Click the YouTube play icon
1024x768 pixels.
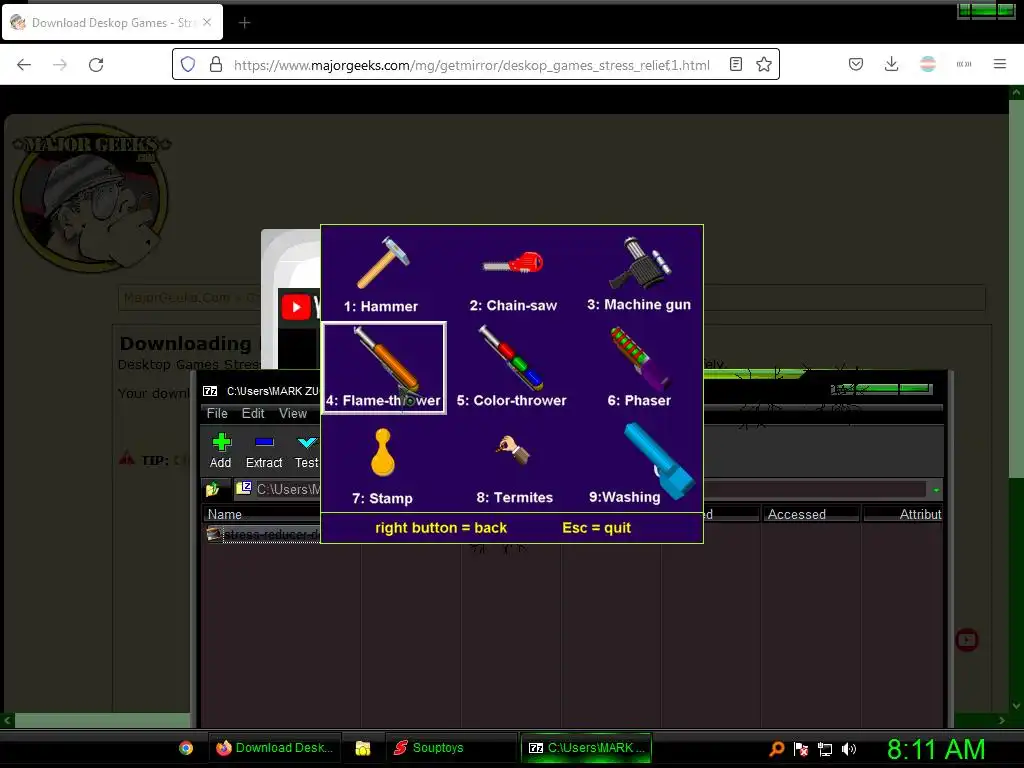click(x=296, y=306)
